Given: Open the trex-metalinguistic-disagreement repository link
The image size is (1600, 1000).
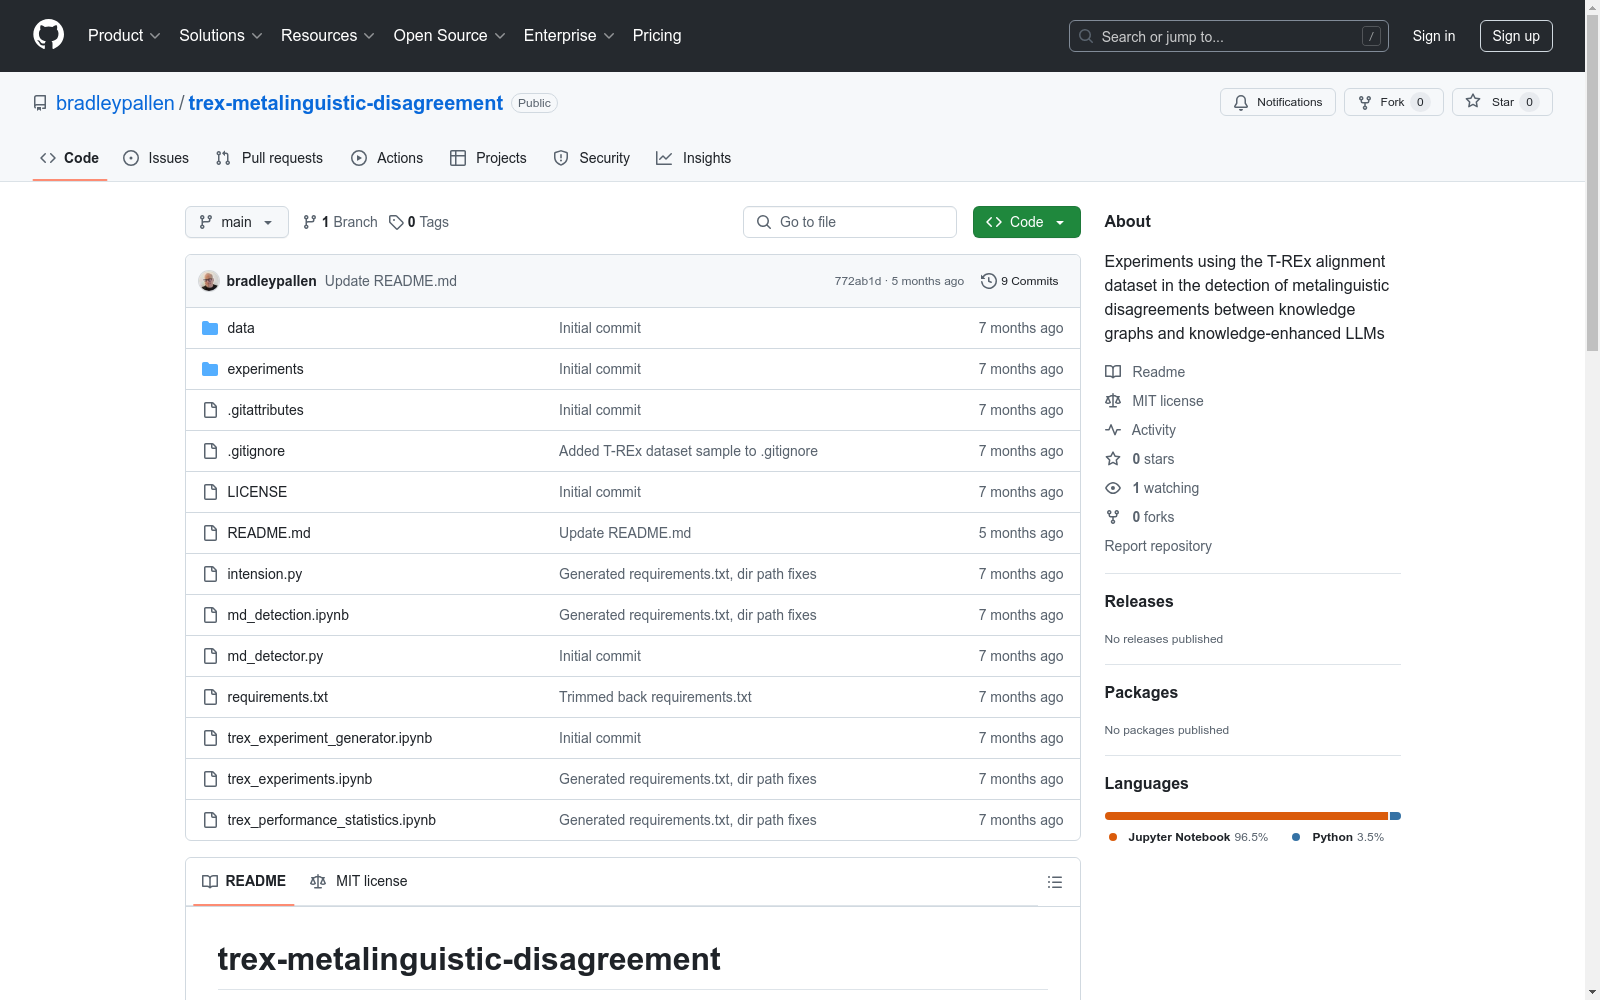Looking at the screenshot, I should (x=346, y=103).
